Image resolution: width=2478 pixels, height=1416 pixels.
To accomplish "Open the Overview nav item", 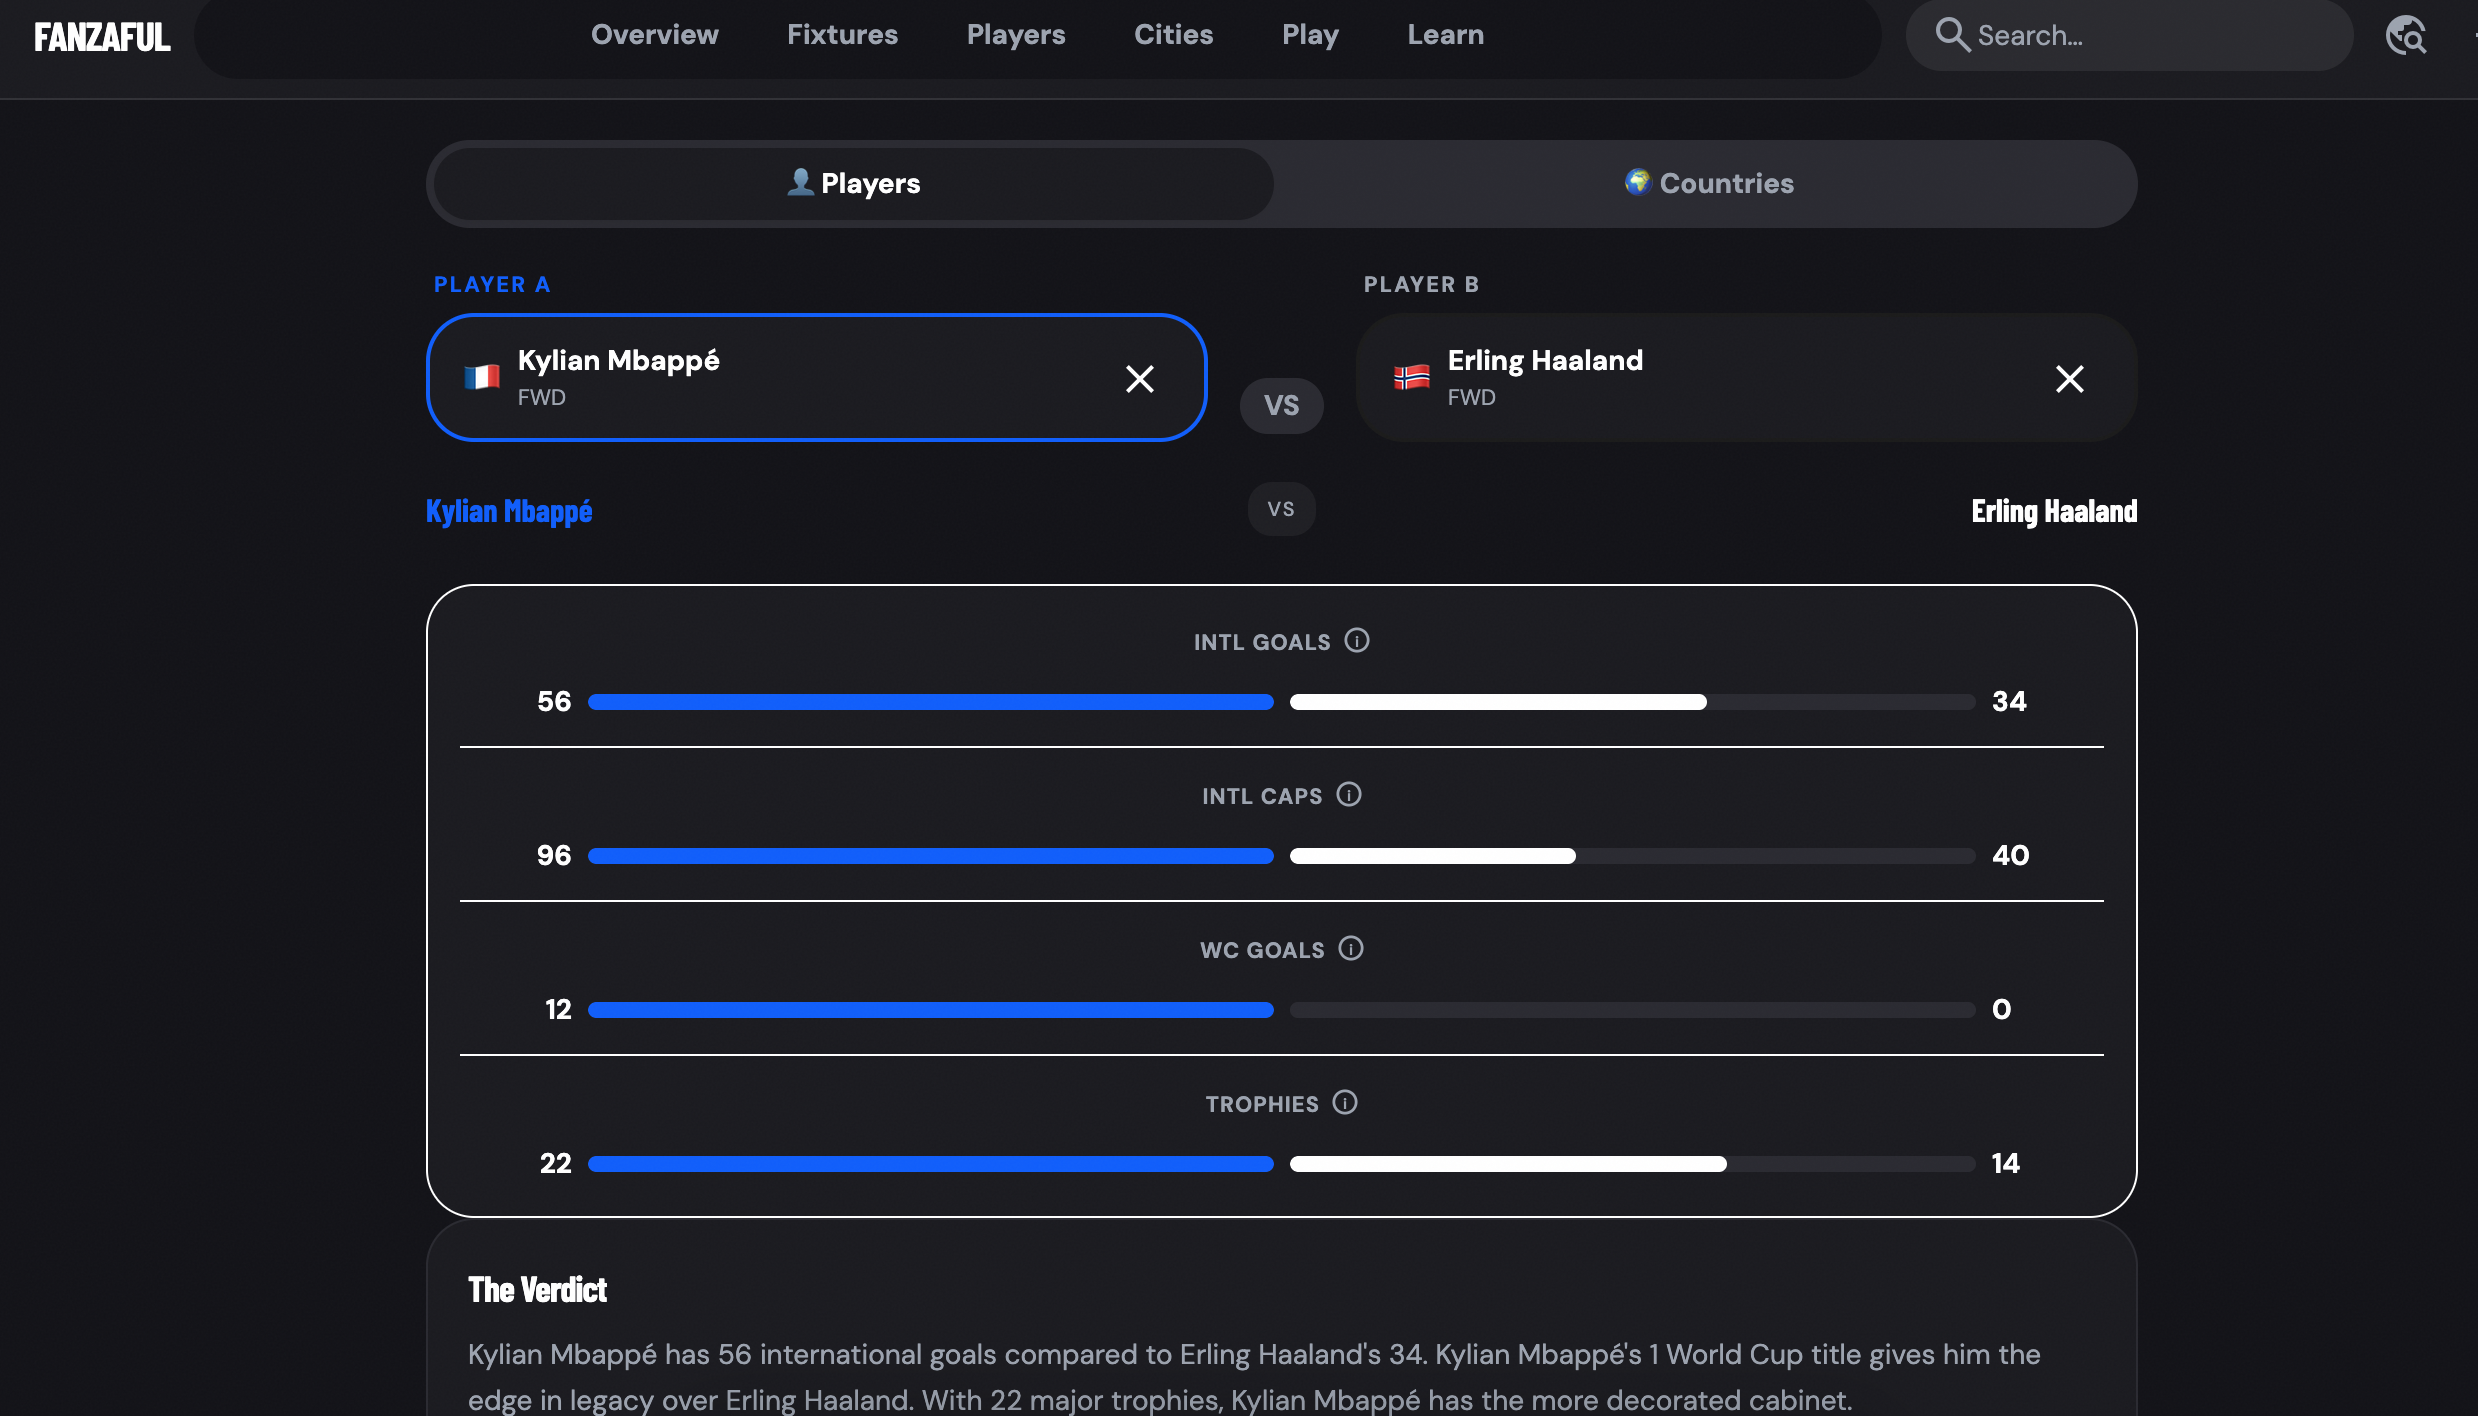I will [x=655, y=35].
